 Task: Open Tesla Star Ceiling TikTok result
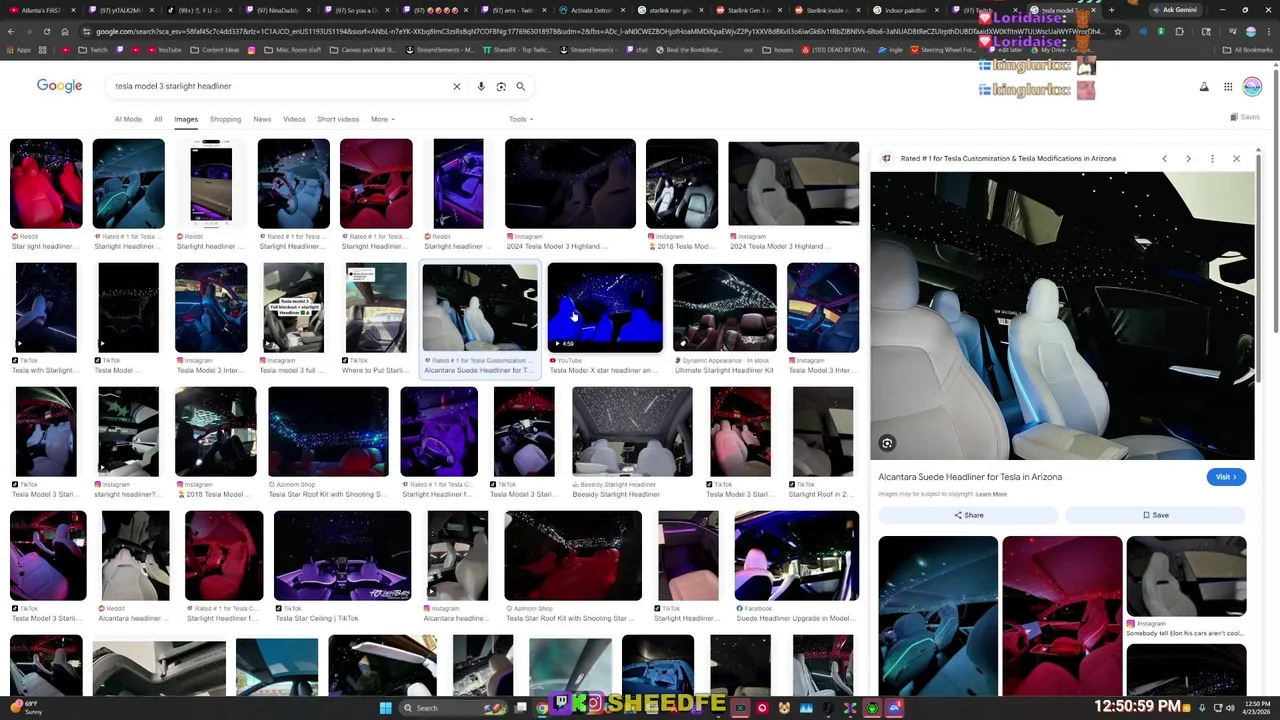342,556
